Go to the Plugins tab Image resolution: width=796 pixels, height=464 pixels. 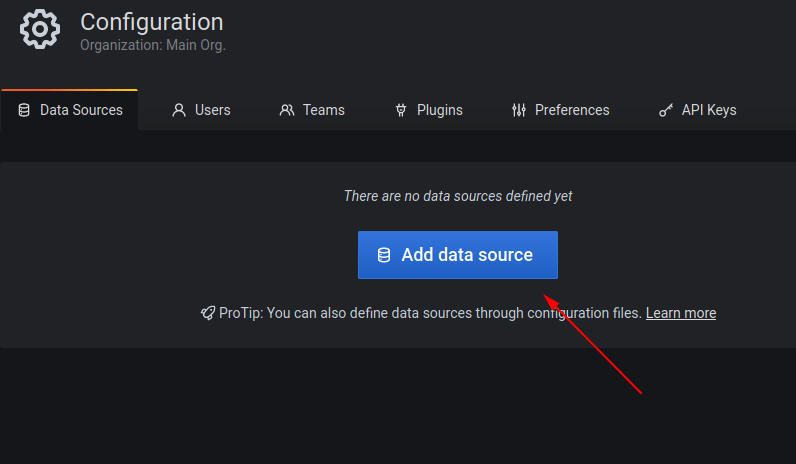coord(439,110)
